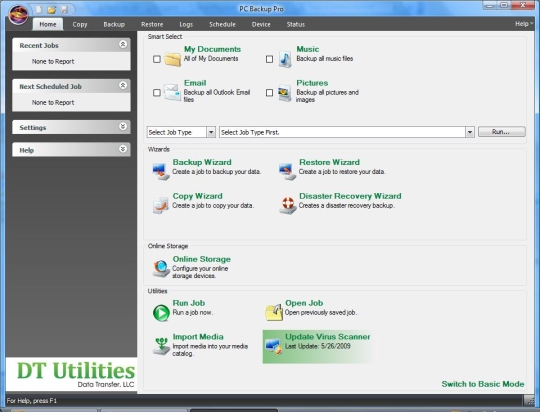Viewport: 540px width, 412px height.
Task: Click the My Documents folder icon
Action: click(173, 59)
